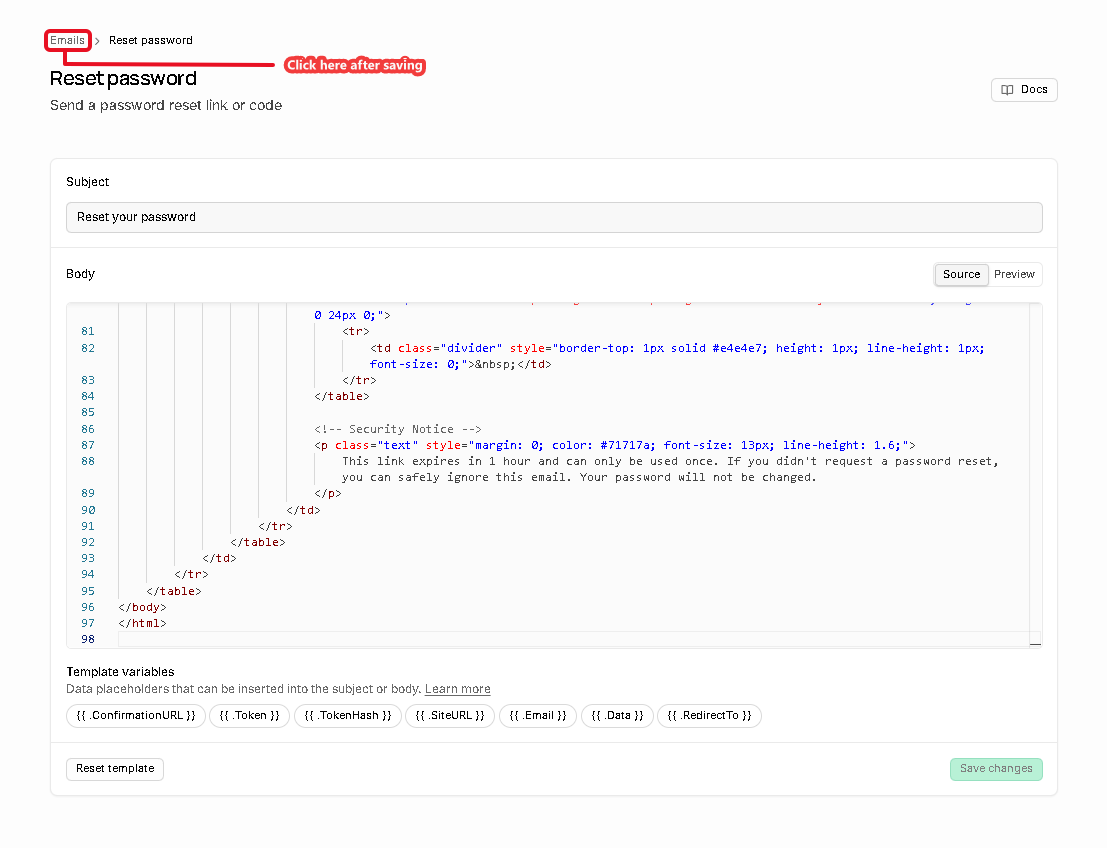Click the Save changes button
1107x848 pixels.
[995, 769]
